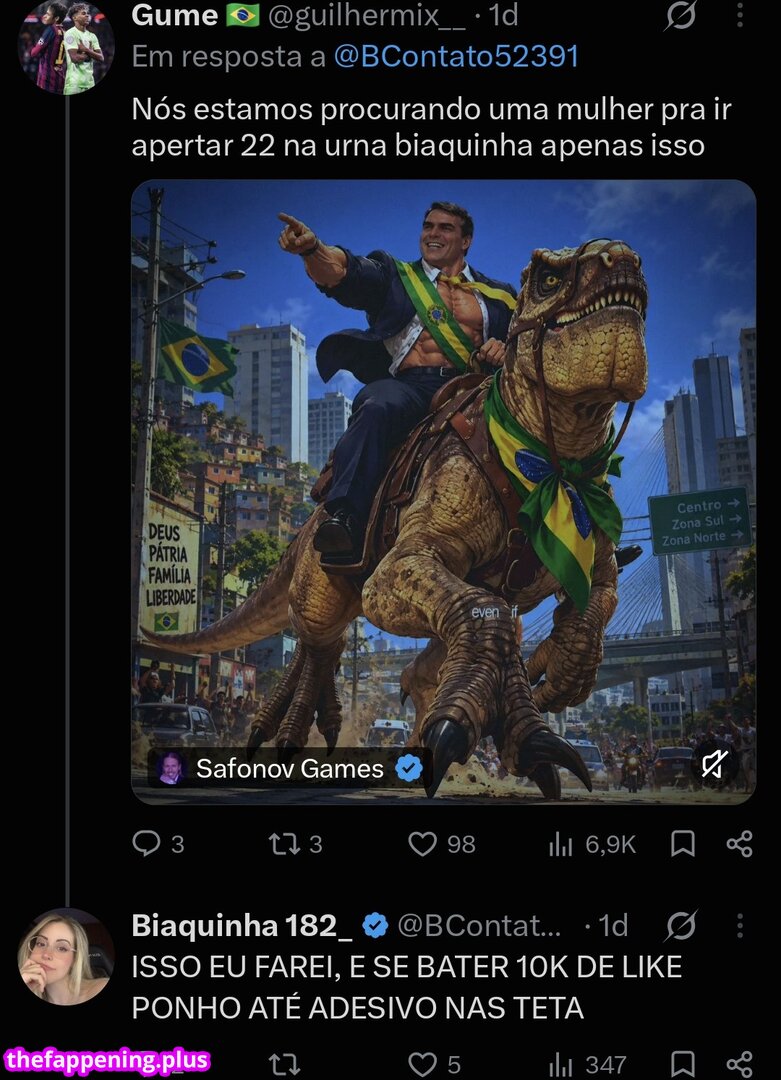Open more options on Biaquinha's reply
The width and height of the screenshot is (781, 1080).
(740, 926)
